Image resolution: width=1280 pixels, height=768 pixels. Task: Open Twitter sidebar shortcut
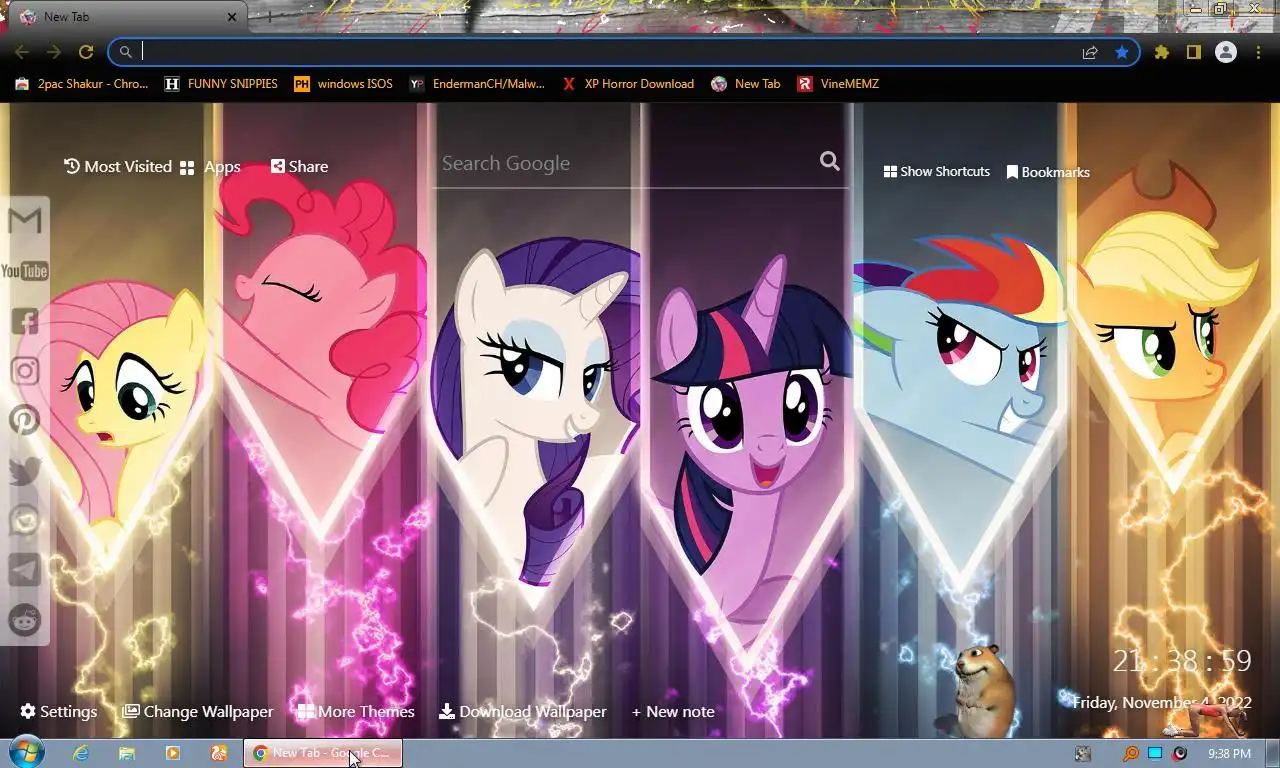pyautogui.click(x=25, y=470)
